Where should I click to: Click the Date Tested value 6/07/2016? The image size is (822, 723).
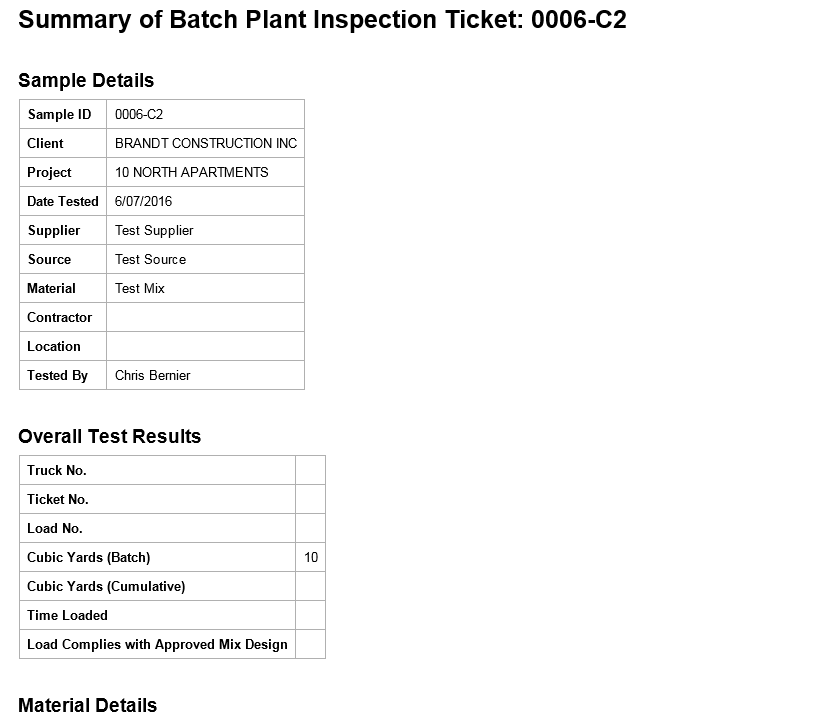click(143, 201)
